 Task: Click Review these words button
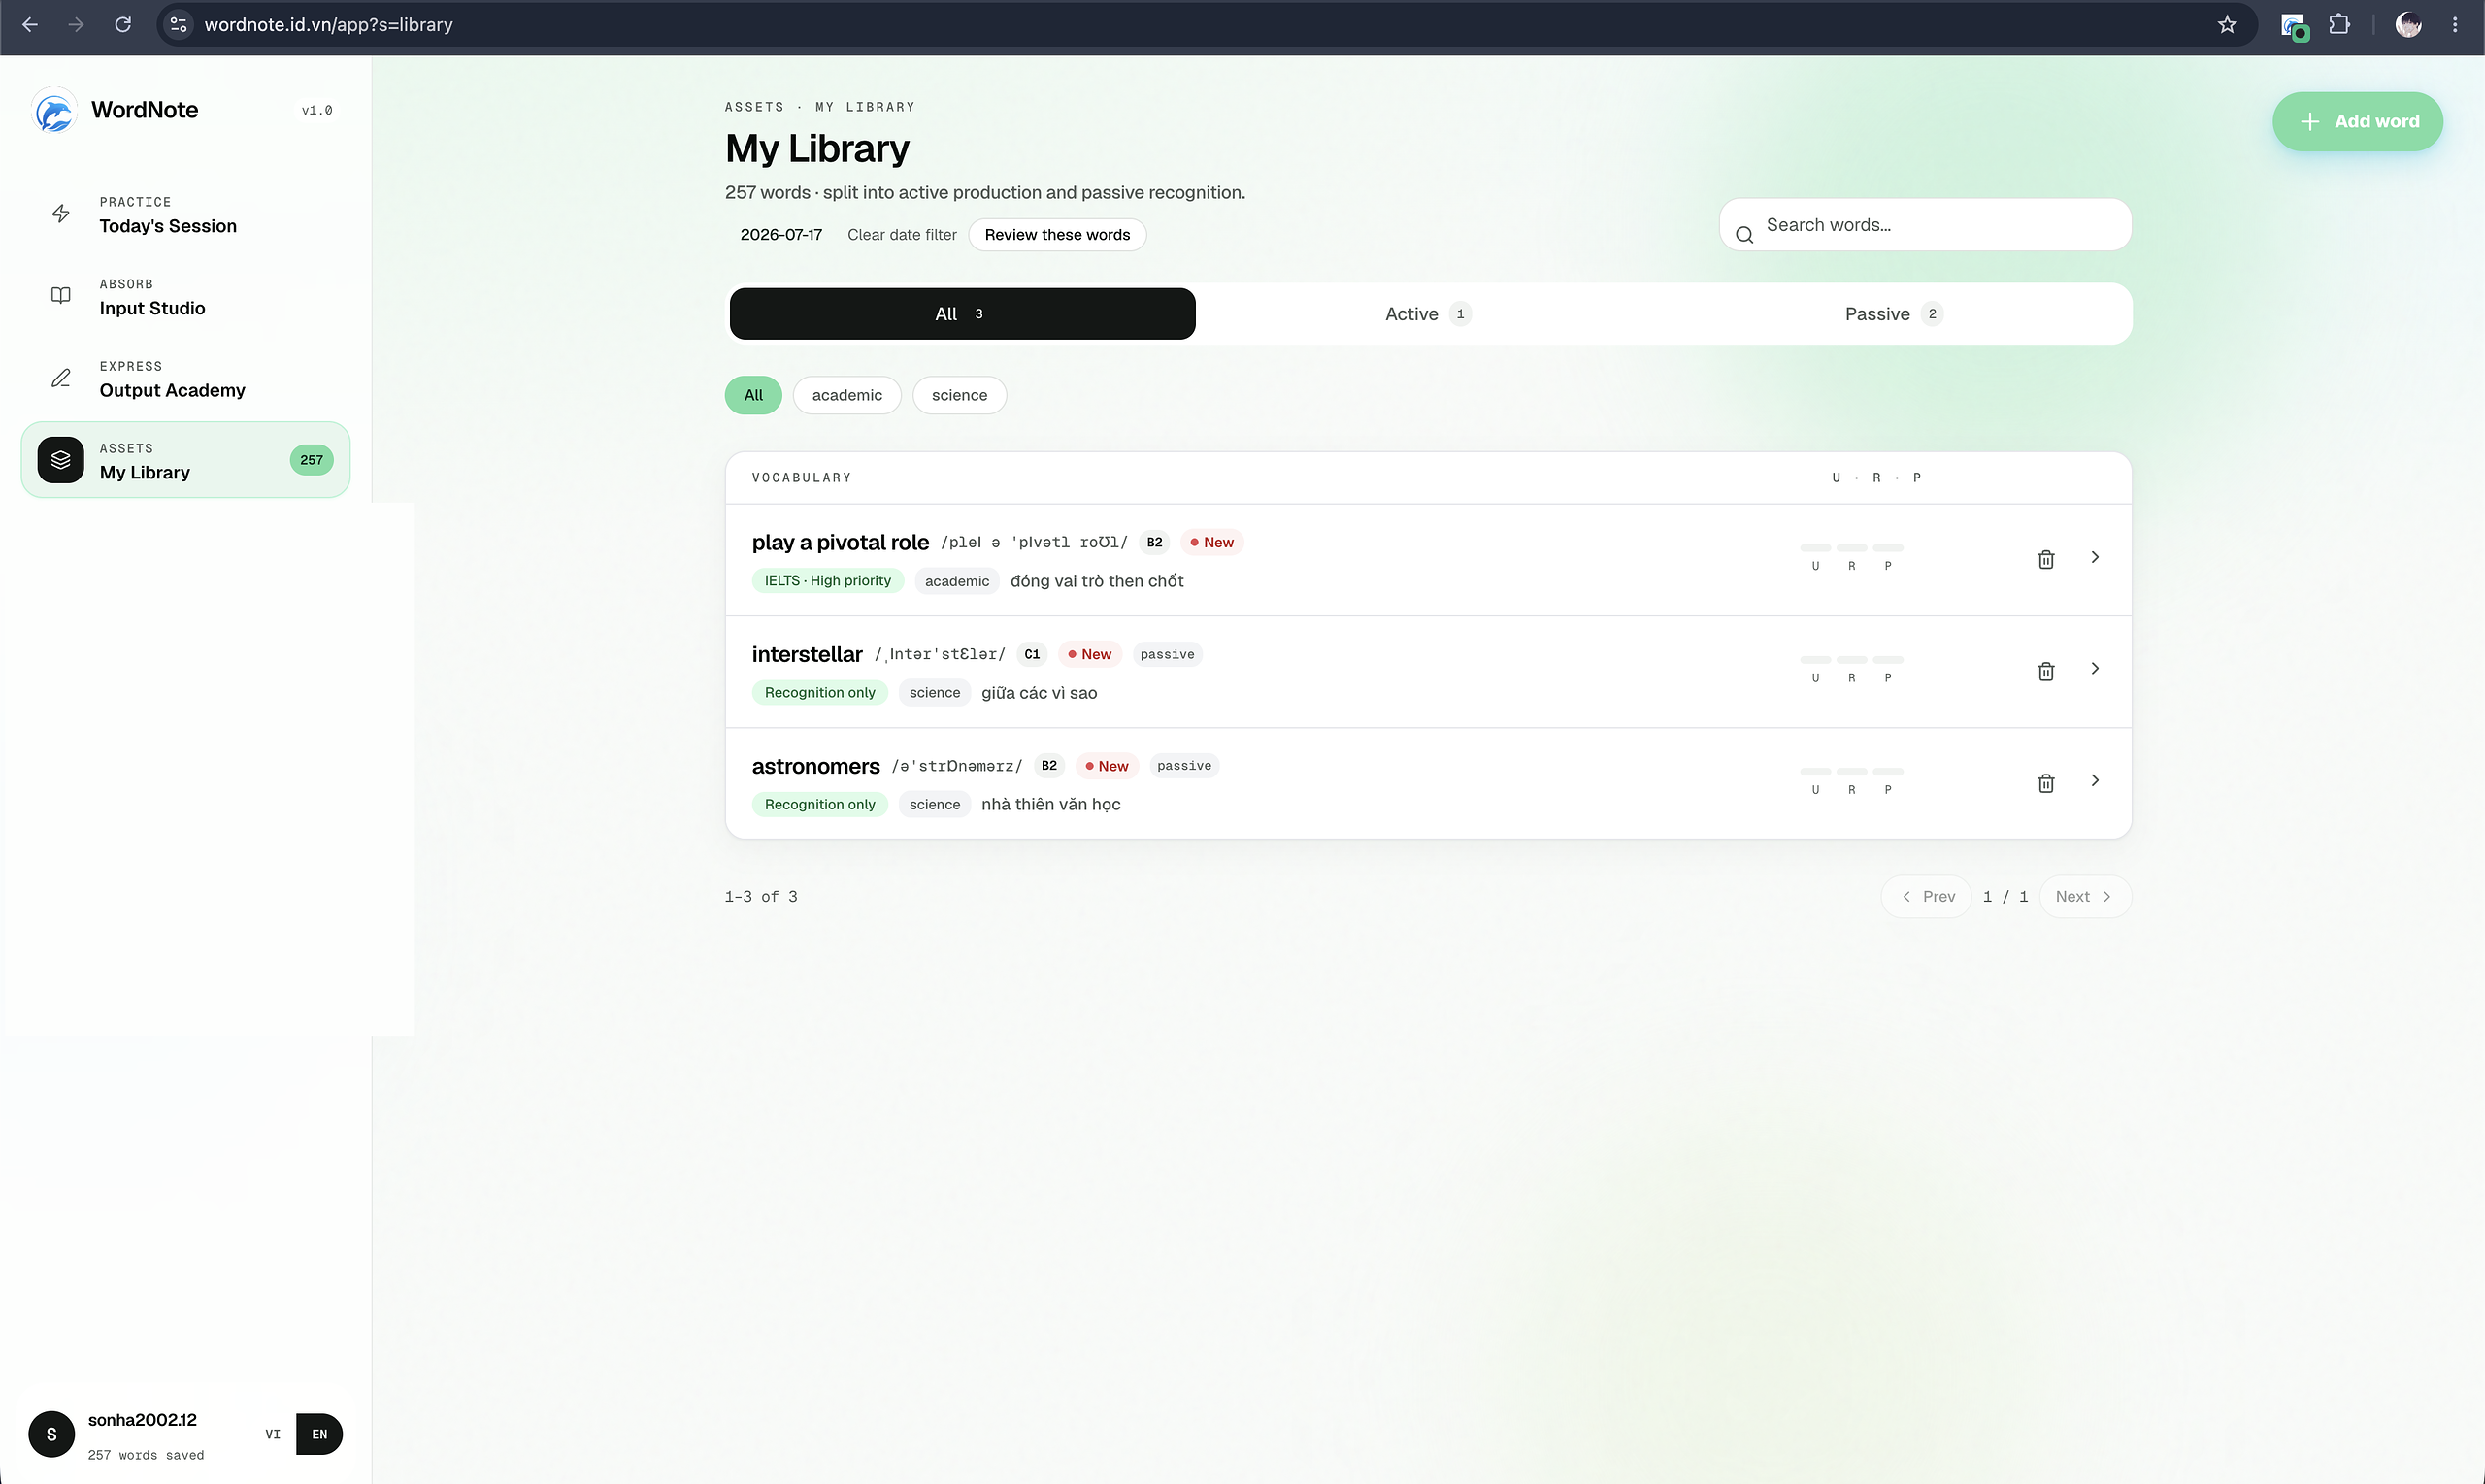(1057, 235)
